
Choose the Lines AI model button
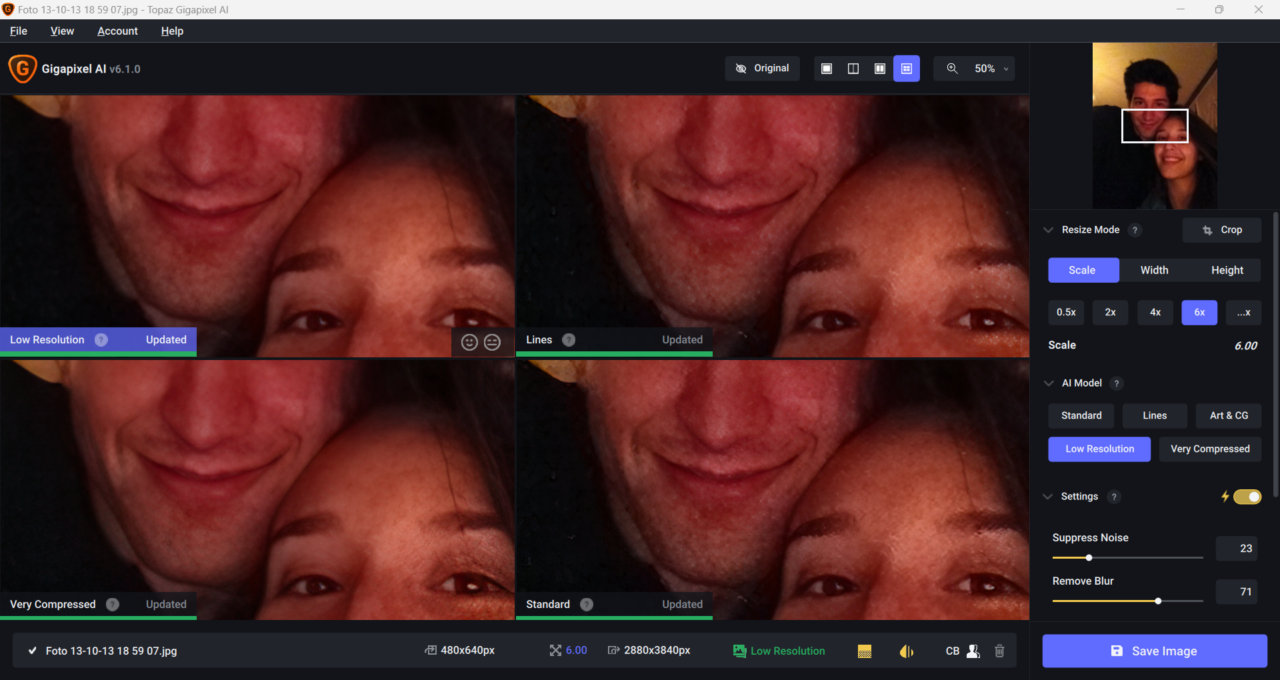[1155, 416]
